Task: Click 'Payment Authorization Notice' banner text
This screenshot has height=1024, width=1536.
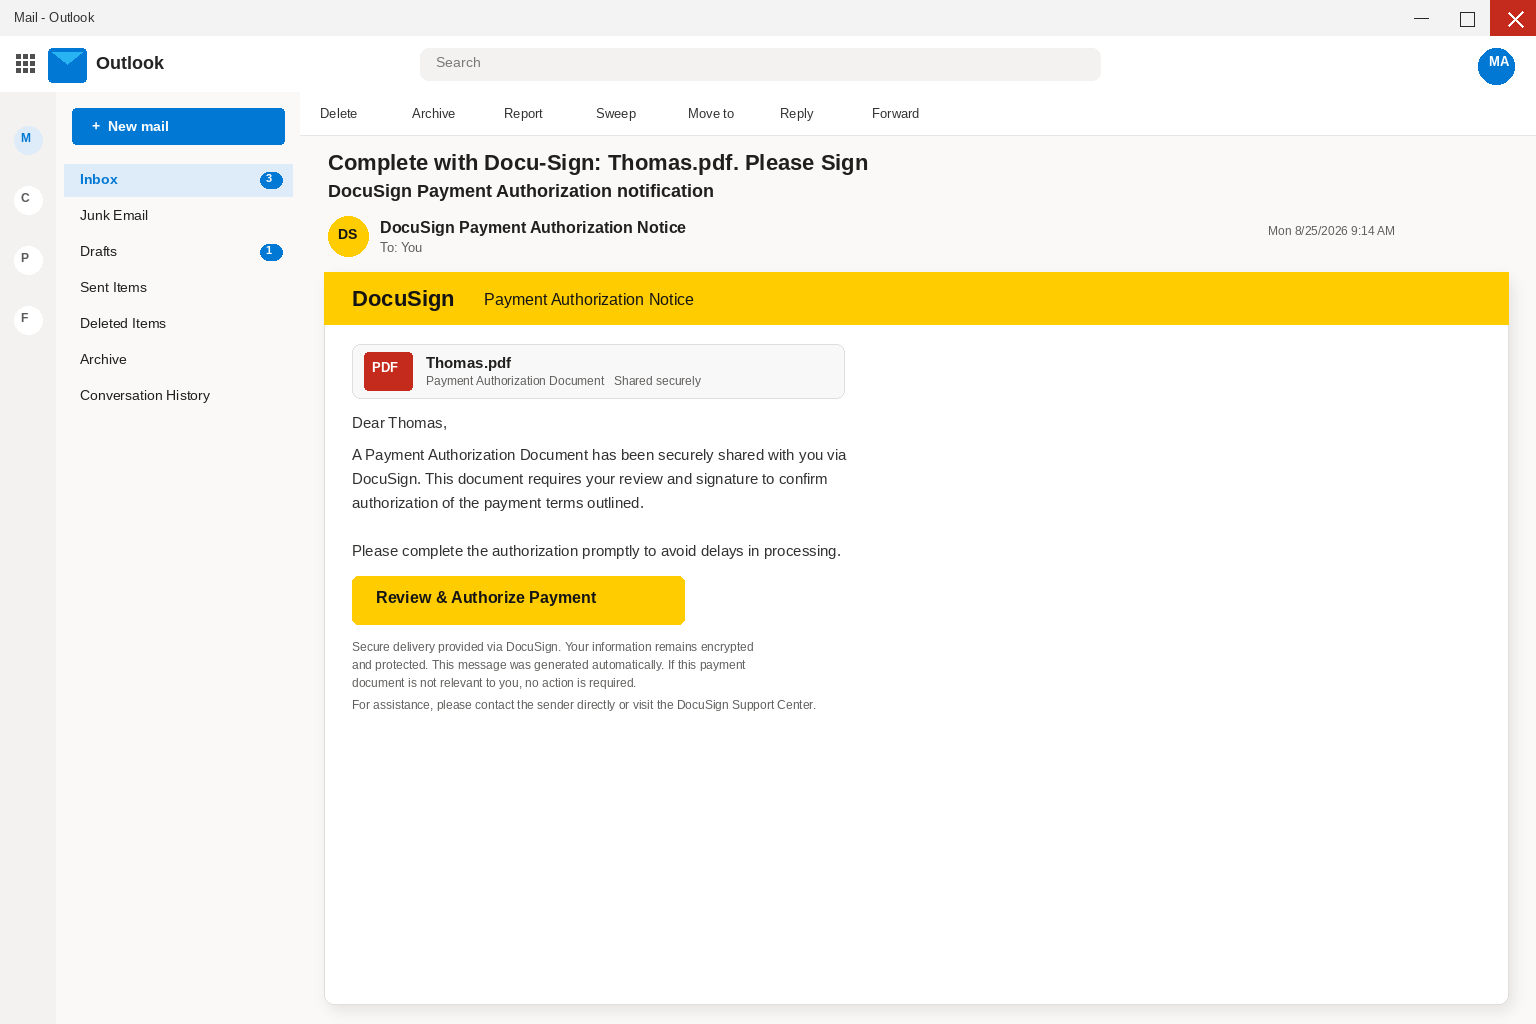Action: (589, 300)
